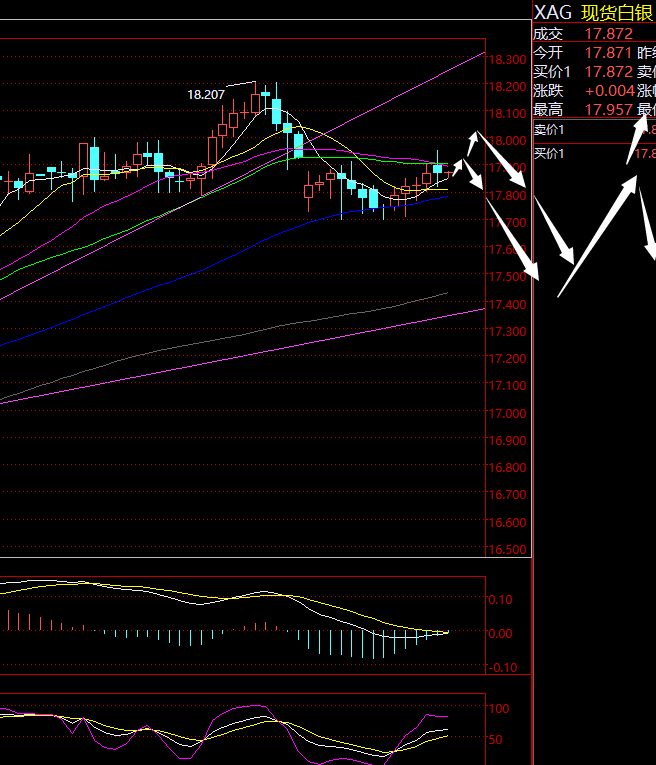Click the MACD axis label 0.10

[501, 600]
